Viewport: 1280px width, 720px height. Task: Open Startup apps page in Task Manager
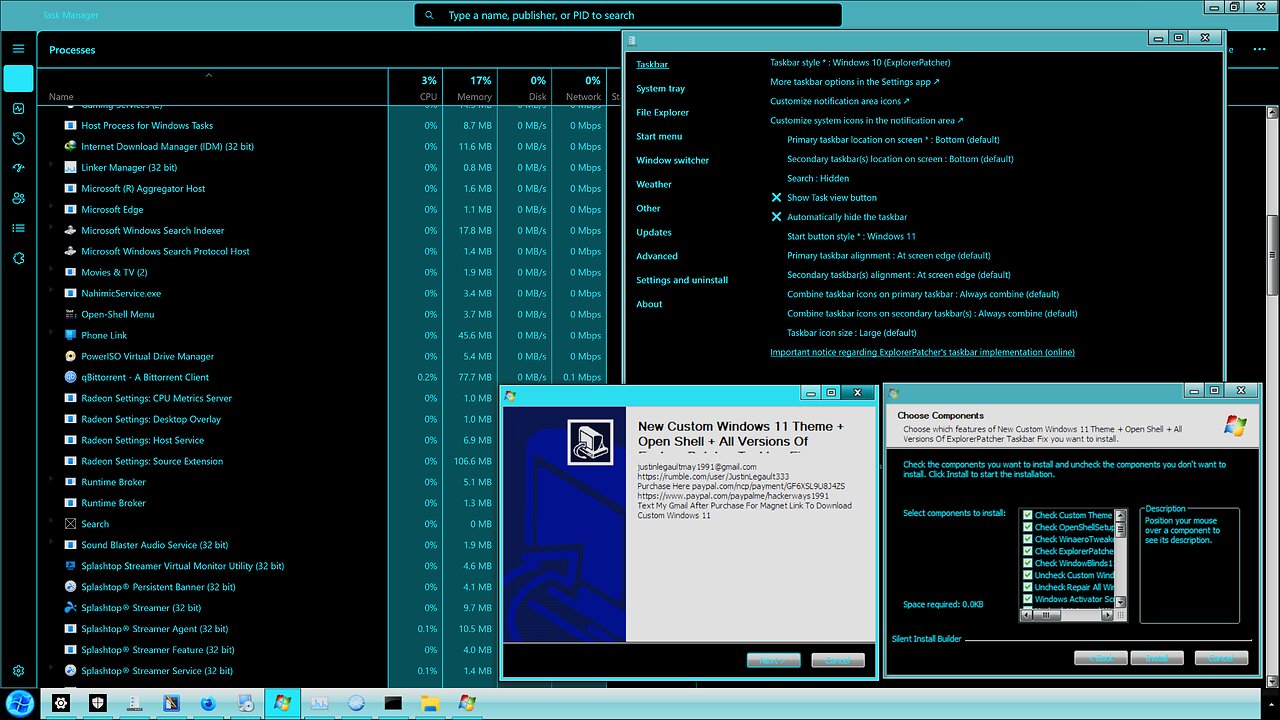tap(18, 168)
